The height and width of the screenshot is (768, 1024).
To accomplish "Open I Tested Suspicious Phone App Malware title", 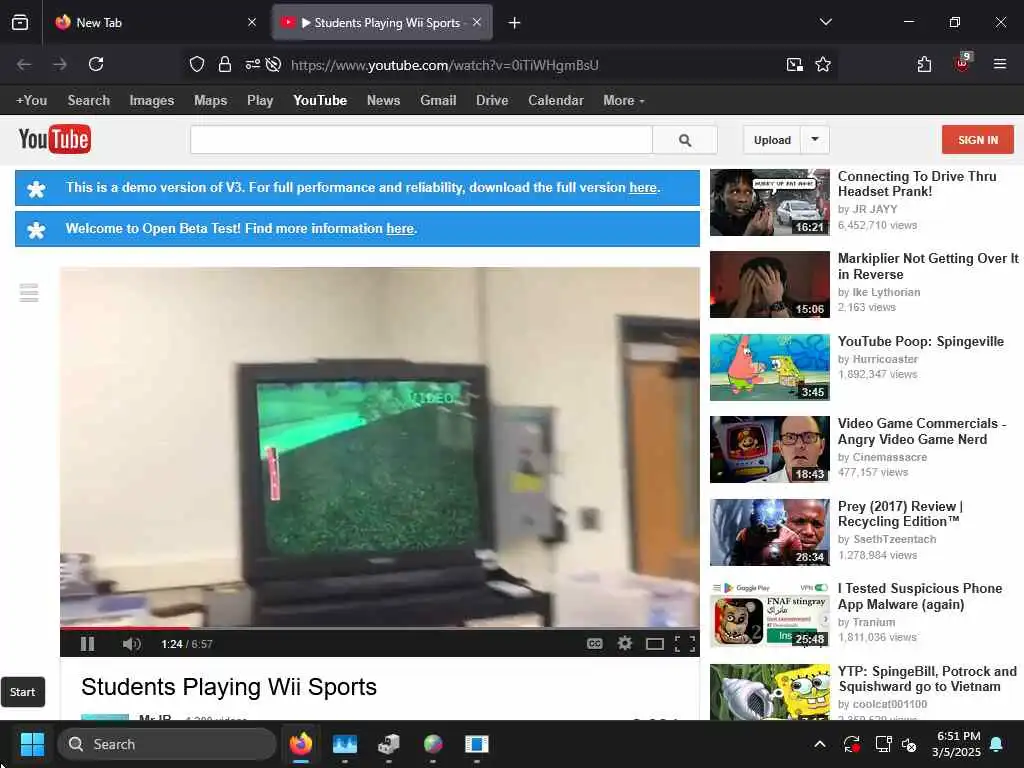I will tap(920, 596).
